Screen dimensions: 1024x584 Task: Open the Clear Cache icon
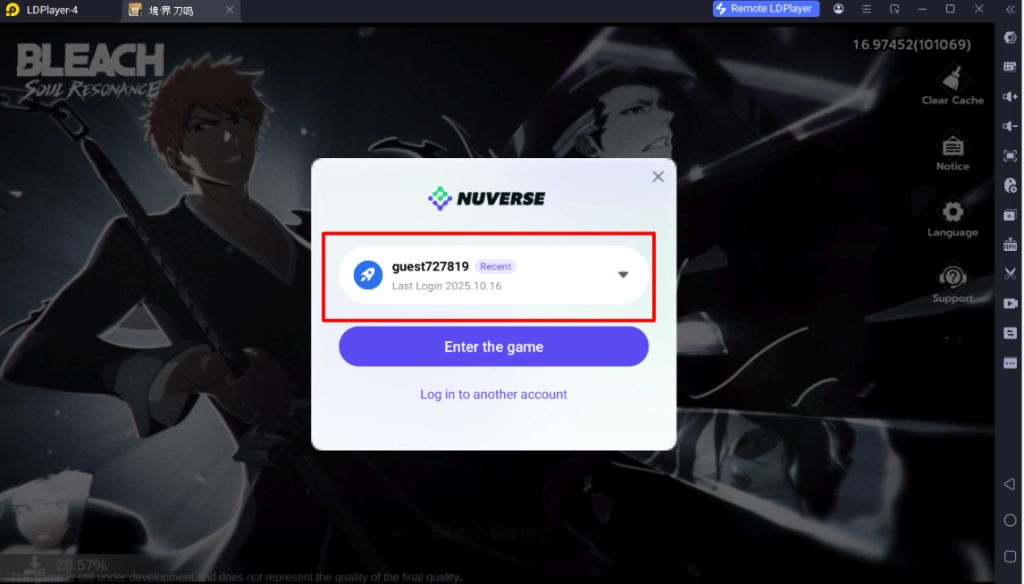point(952,86)
